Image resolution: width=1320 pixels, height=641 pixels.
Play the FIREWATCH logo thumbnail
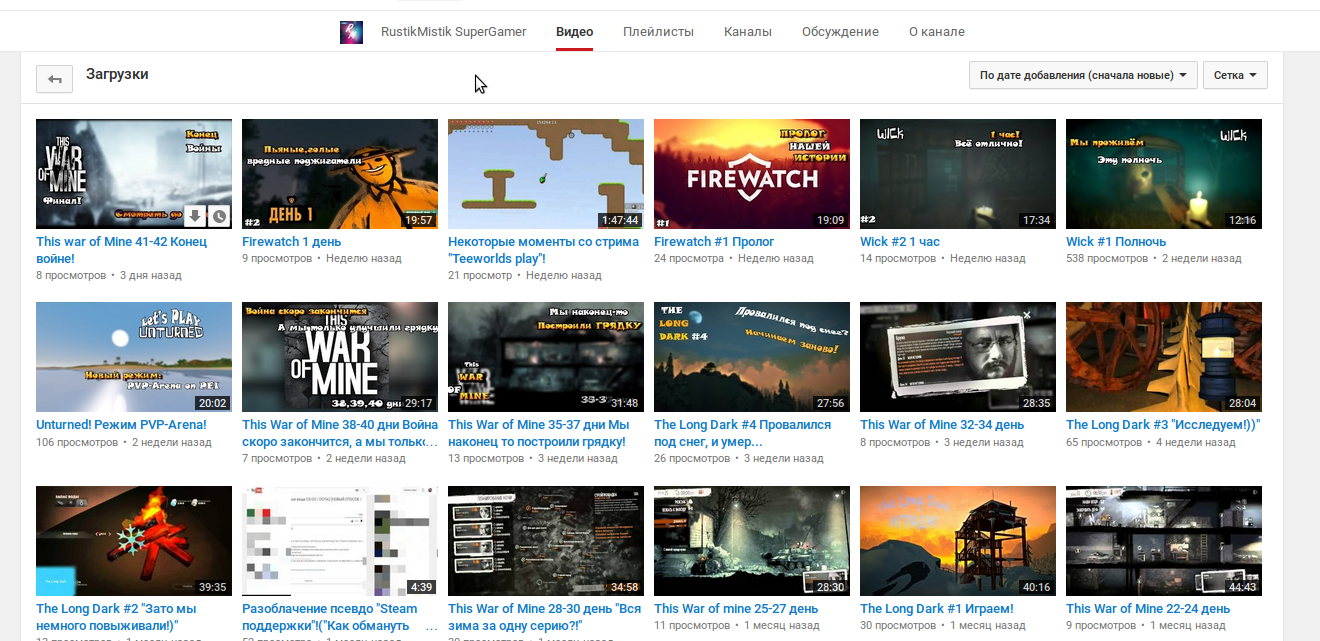pyautogui.click(x=752, y=174)
